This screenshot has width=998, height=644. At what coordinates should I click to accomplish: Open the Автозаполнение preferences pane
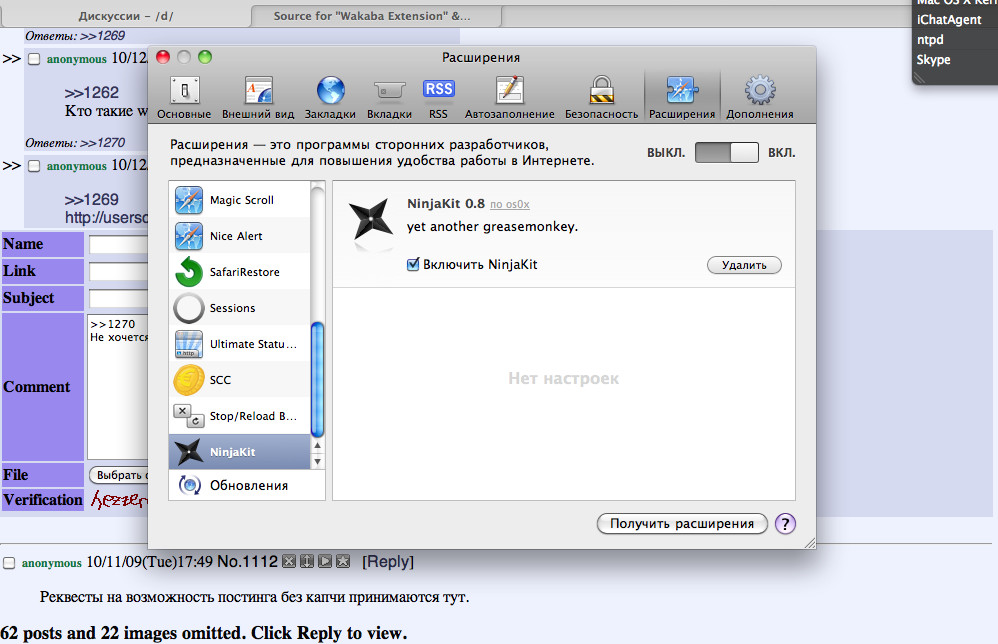click(x=509, y=97)
